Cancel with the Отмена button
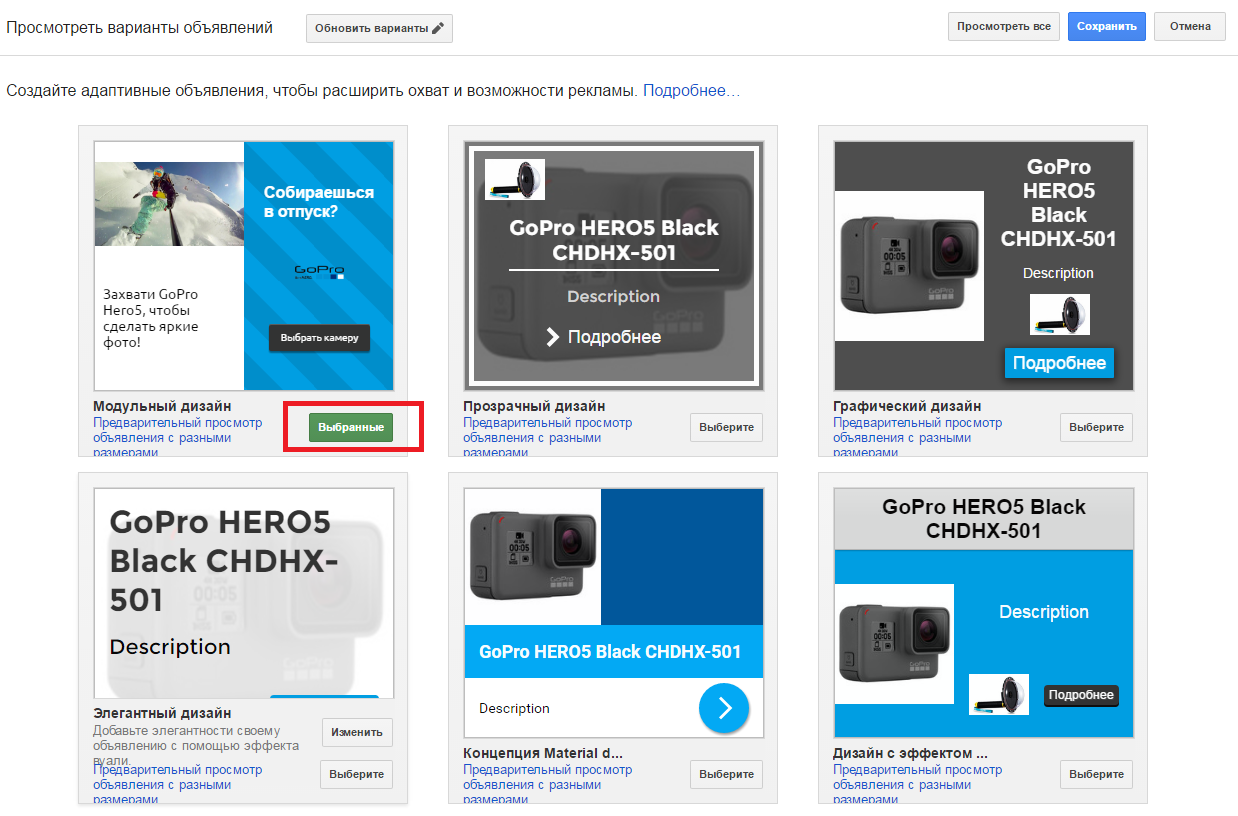Image resolution: width=1238 pixels, height=816 pixels. click(x=1190, y=27)
